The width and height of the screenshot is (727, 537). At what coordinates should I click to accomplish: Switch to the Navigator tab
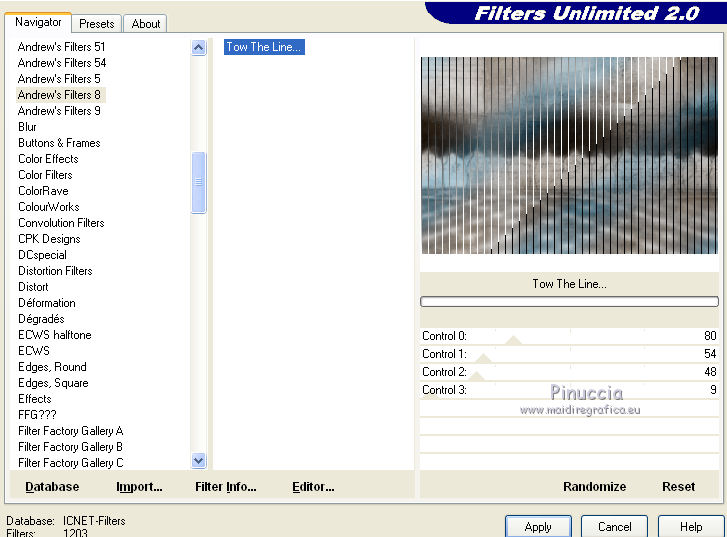[x=38, y=22]
